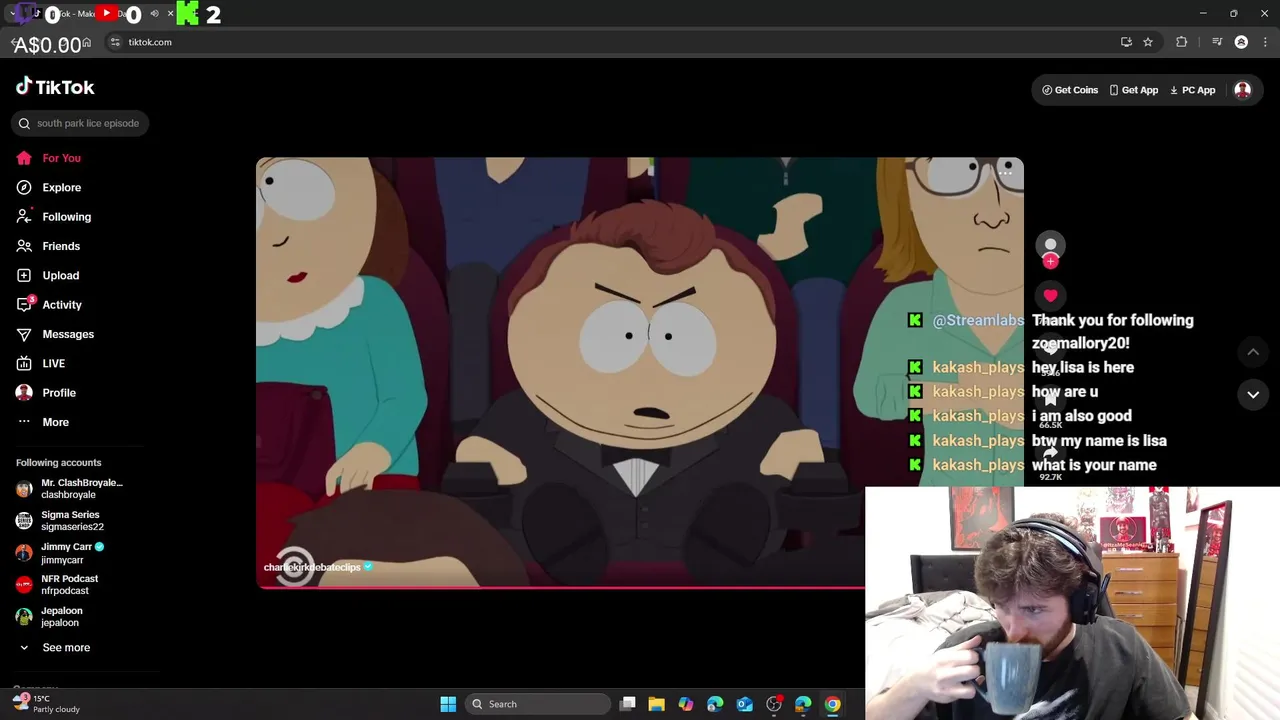The height and width of the screenshot is (720, 1280).
Task: Click Get App button
Action: (x=1133, y=90)
